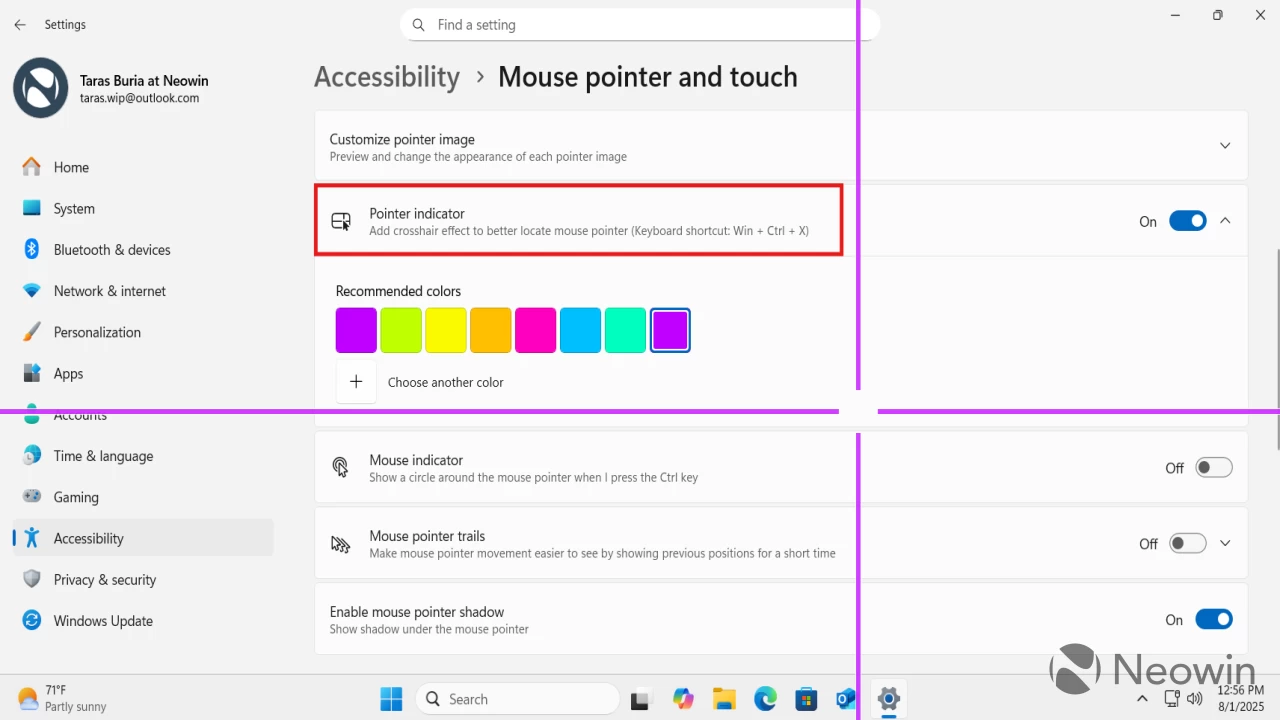Image resolution: width=1280 pixels, height=720 pixels.
Task: Click the back arrow in Settings
Action: (20, 25)
